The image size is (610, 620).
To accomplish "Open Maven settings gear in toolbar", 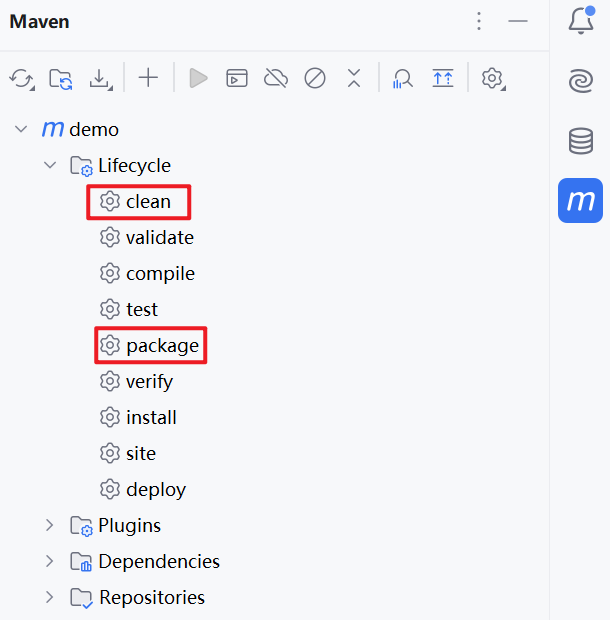I will click(493, 79).
